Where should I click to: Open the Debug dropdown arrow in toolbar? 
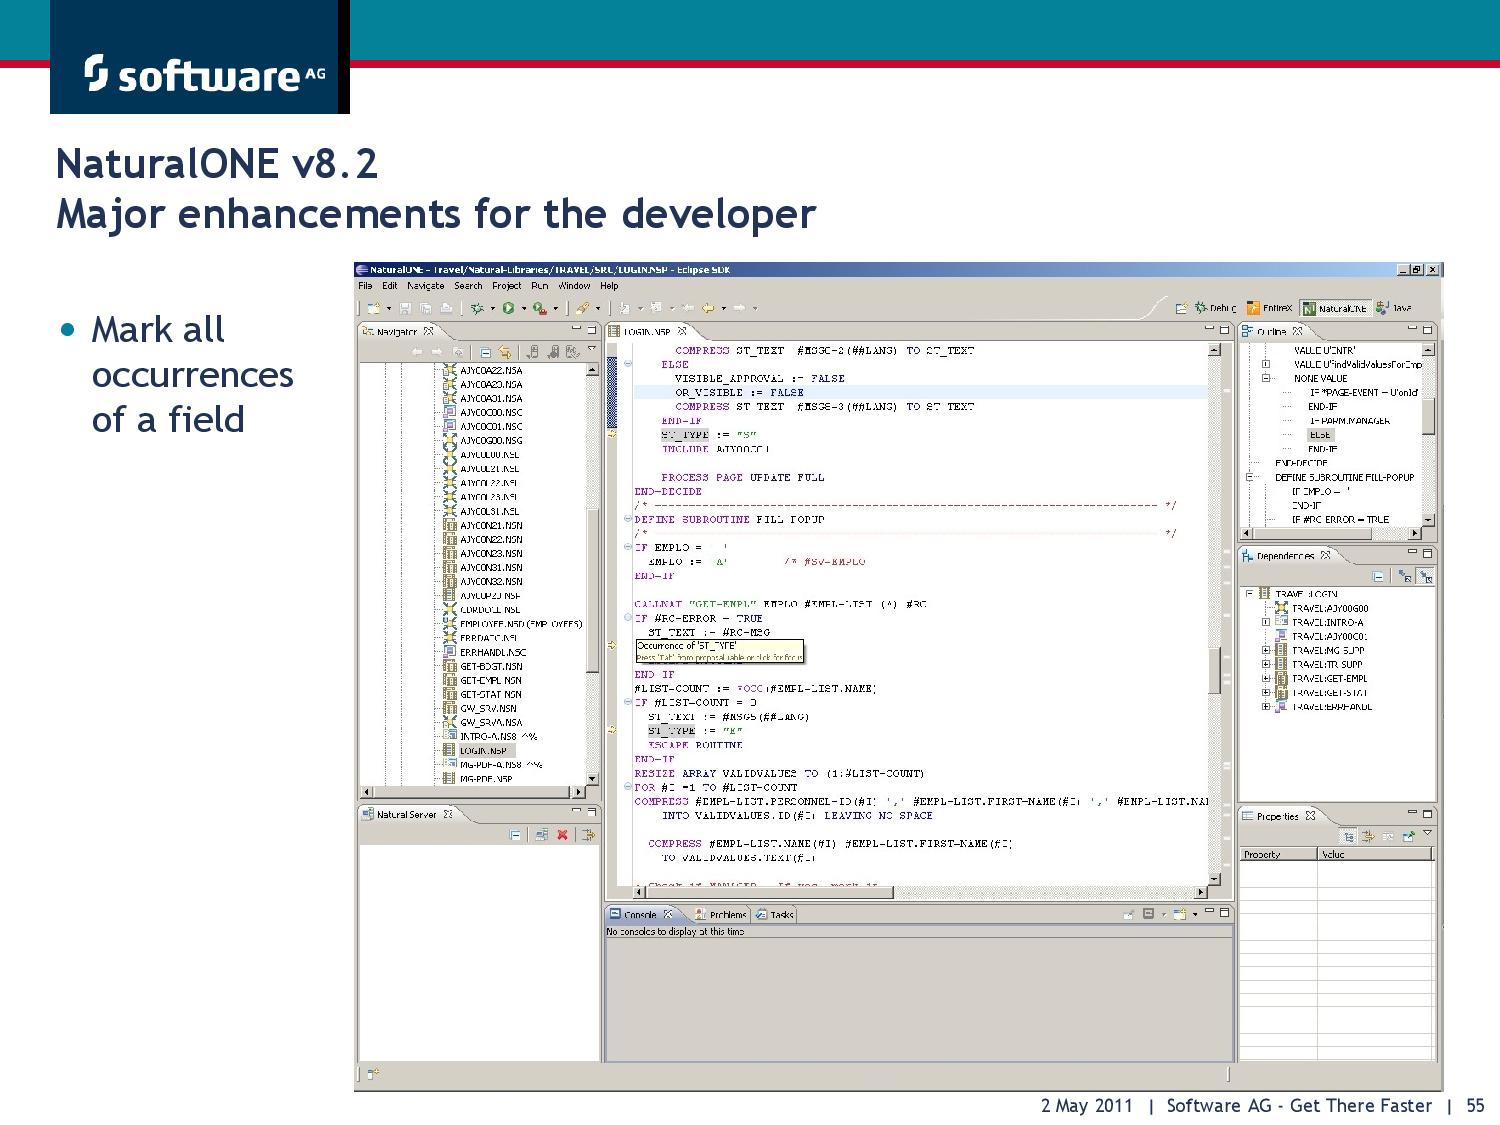tap(492, 309)
